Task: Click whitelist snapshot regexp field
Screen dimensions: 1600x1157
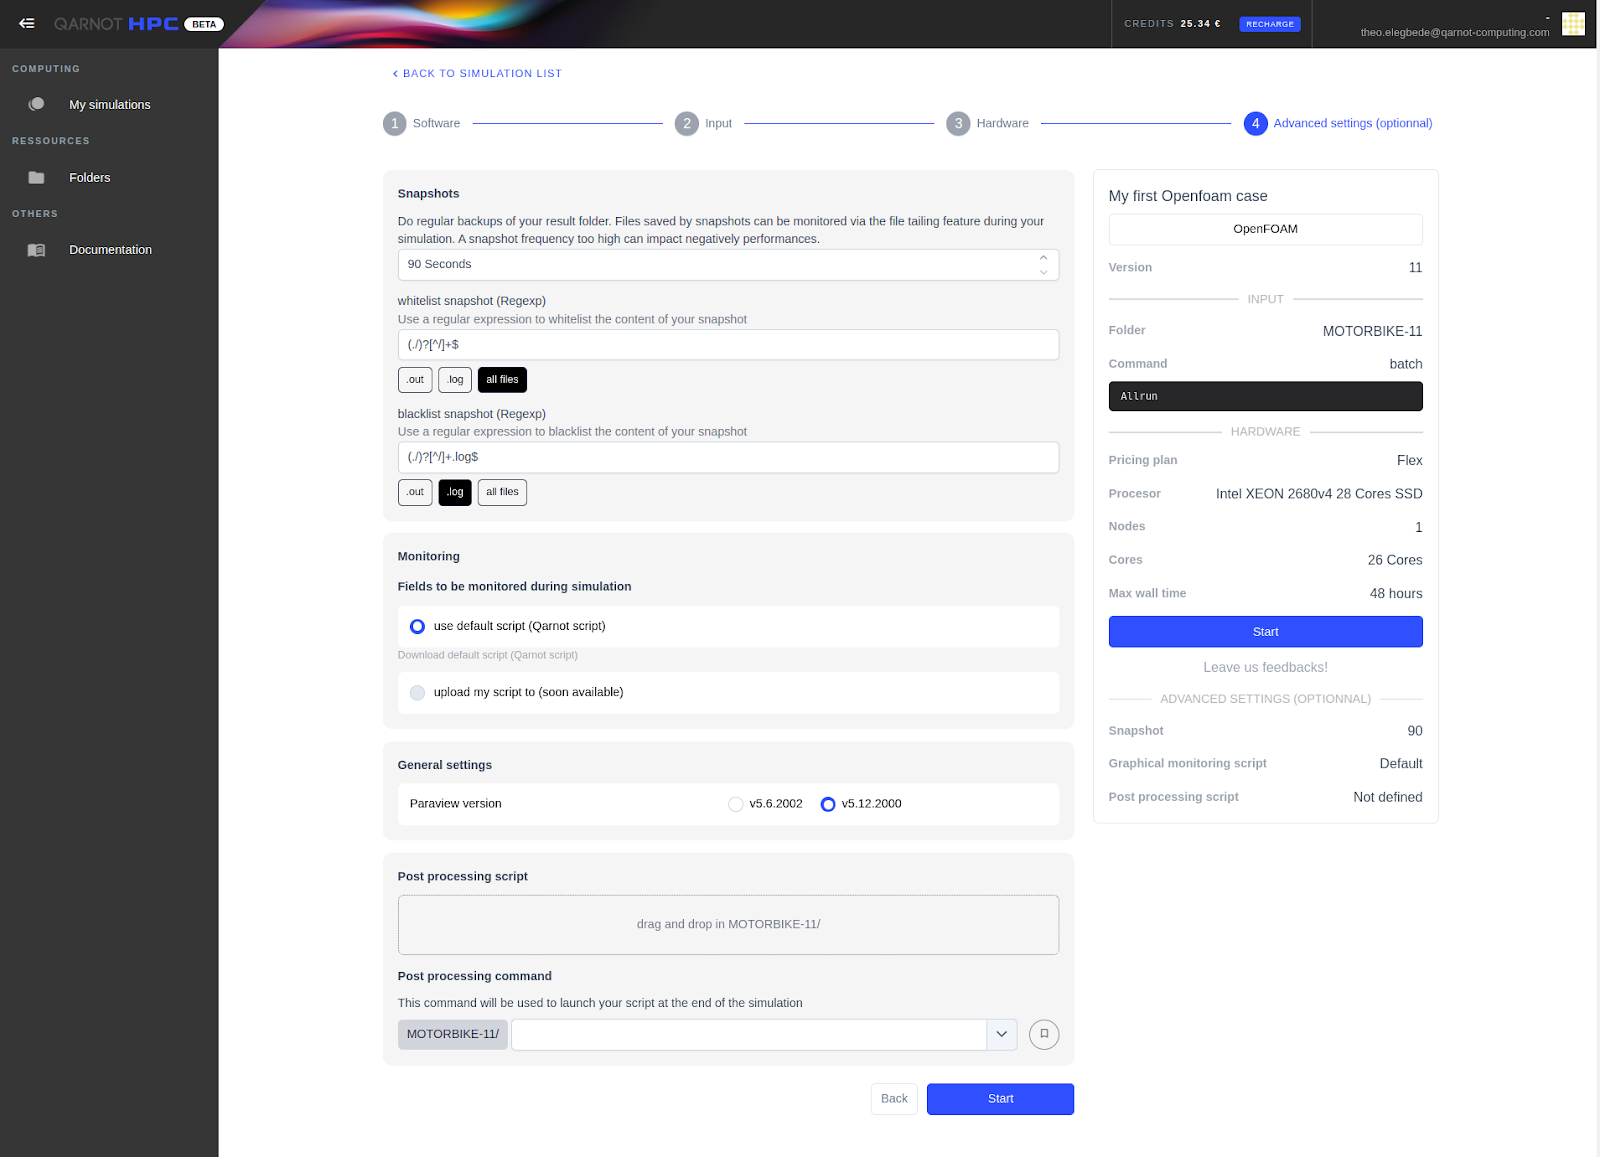Action: [x=728, y=345]
